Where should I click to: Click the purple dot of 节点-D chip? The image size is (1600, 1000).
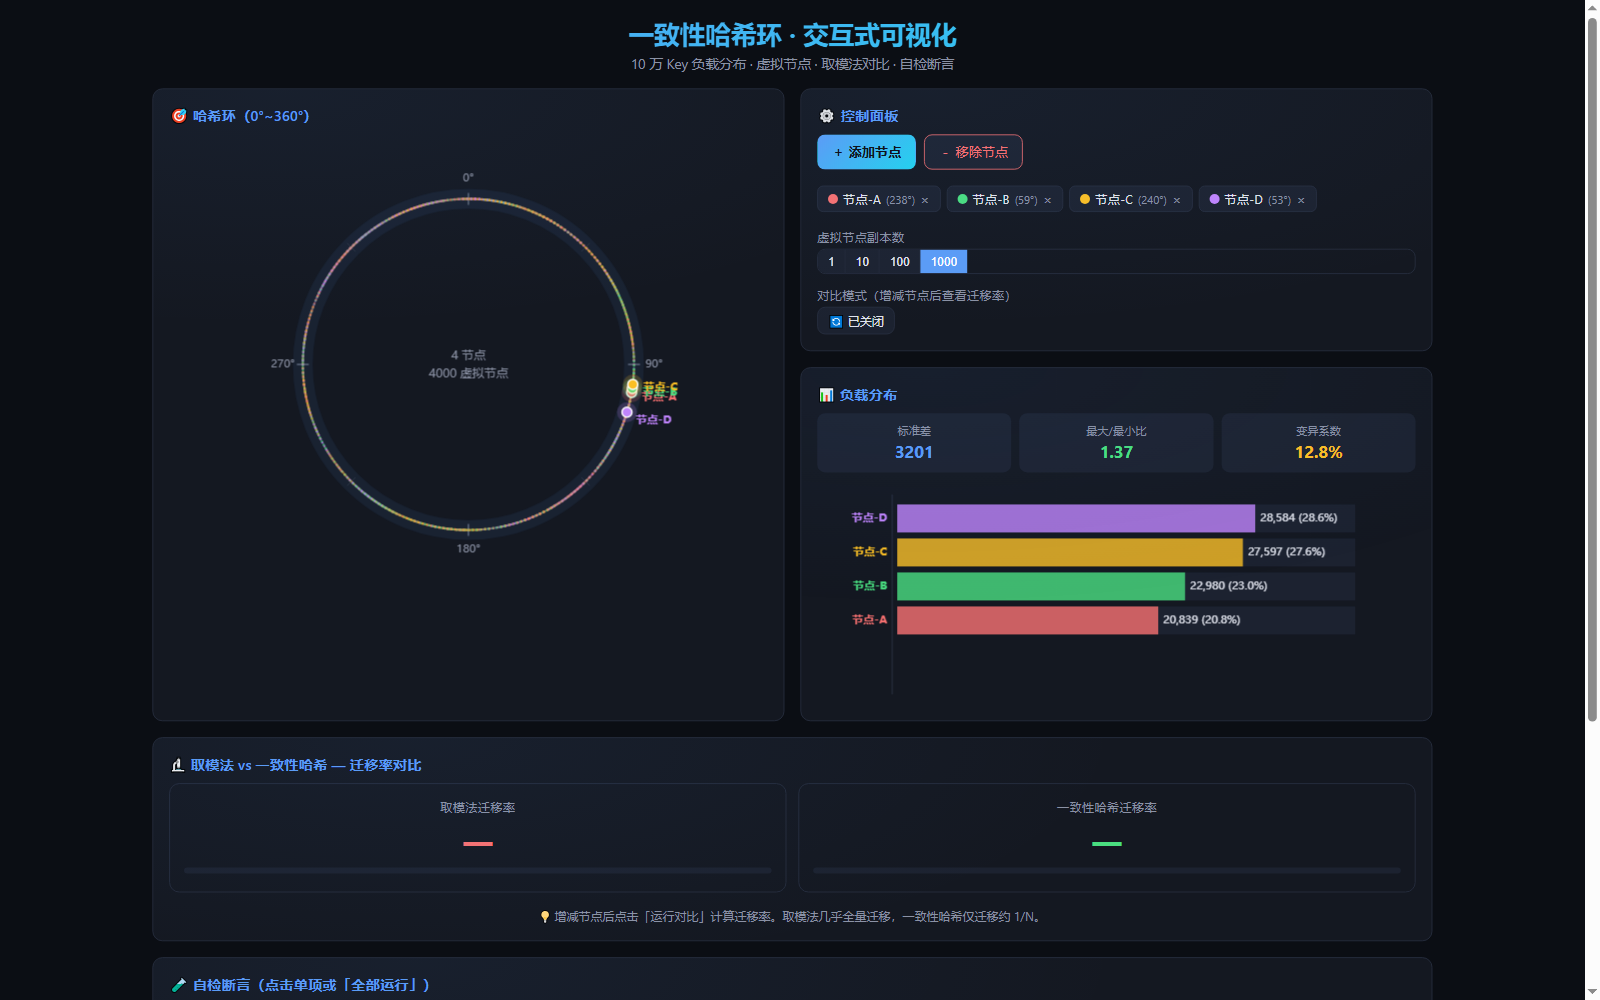[1215, 199]
